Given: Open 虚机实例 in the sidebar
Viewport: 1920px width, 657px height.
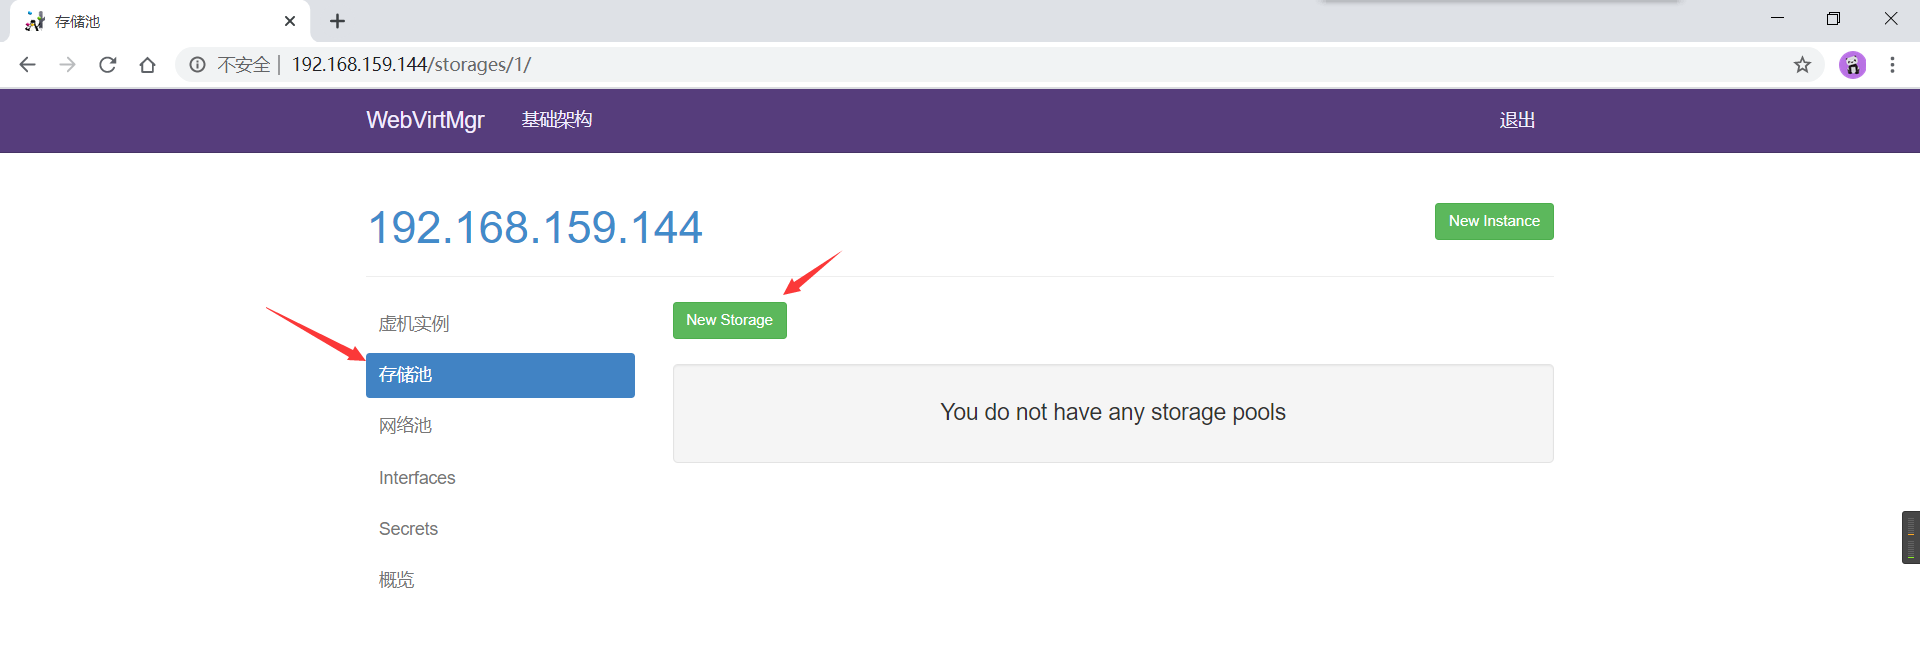Looking at the screenshot, I should pos(500,324).
